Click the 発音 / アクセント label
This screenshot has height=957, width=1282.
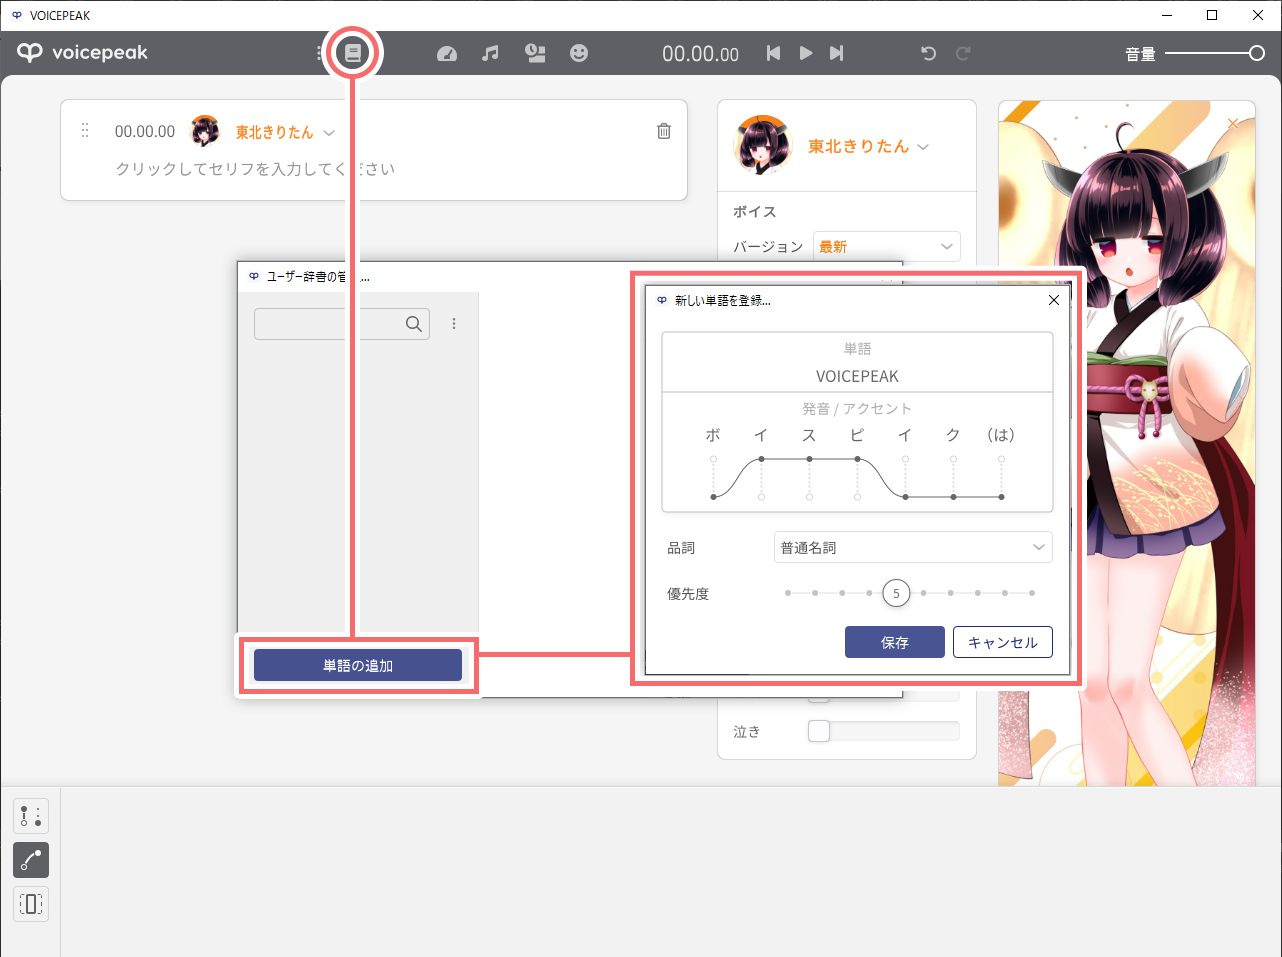click(857, 408)
